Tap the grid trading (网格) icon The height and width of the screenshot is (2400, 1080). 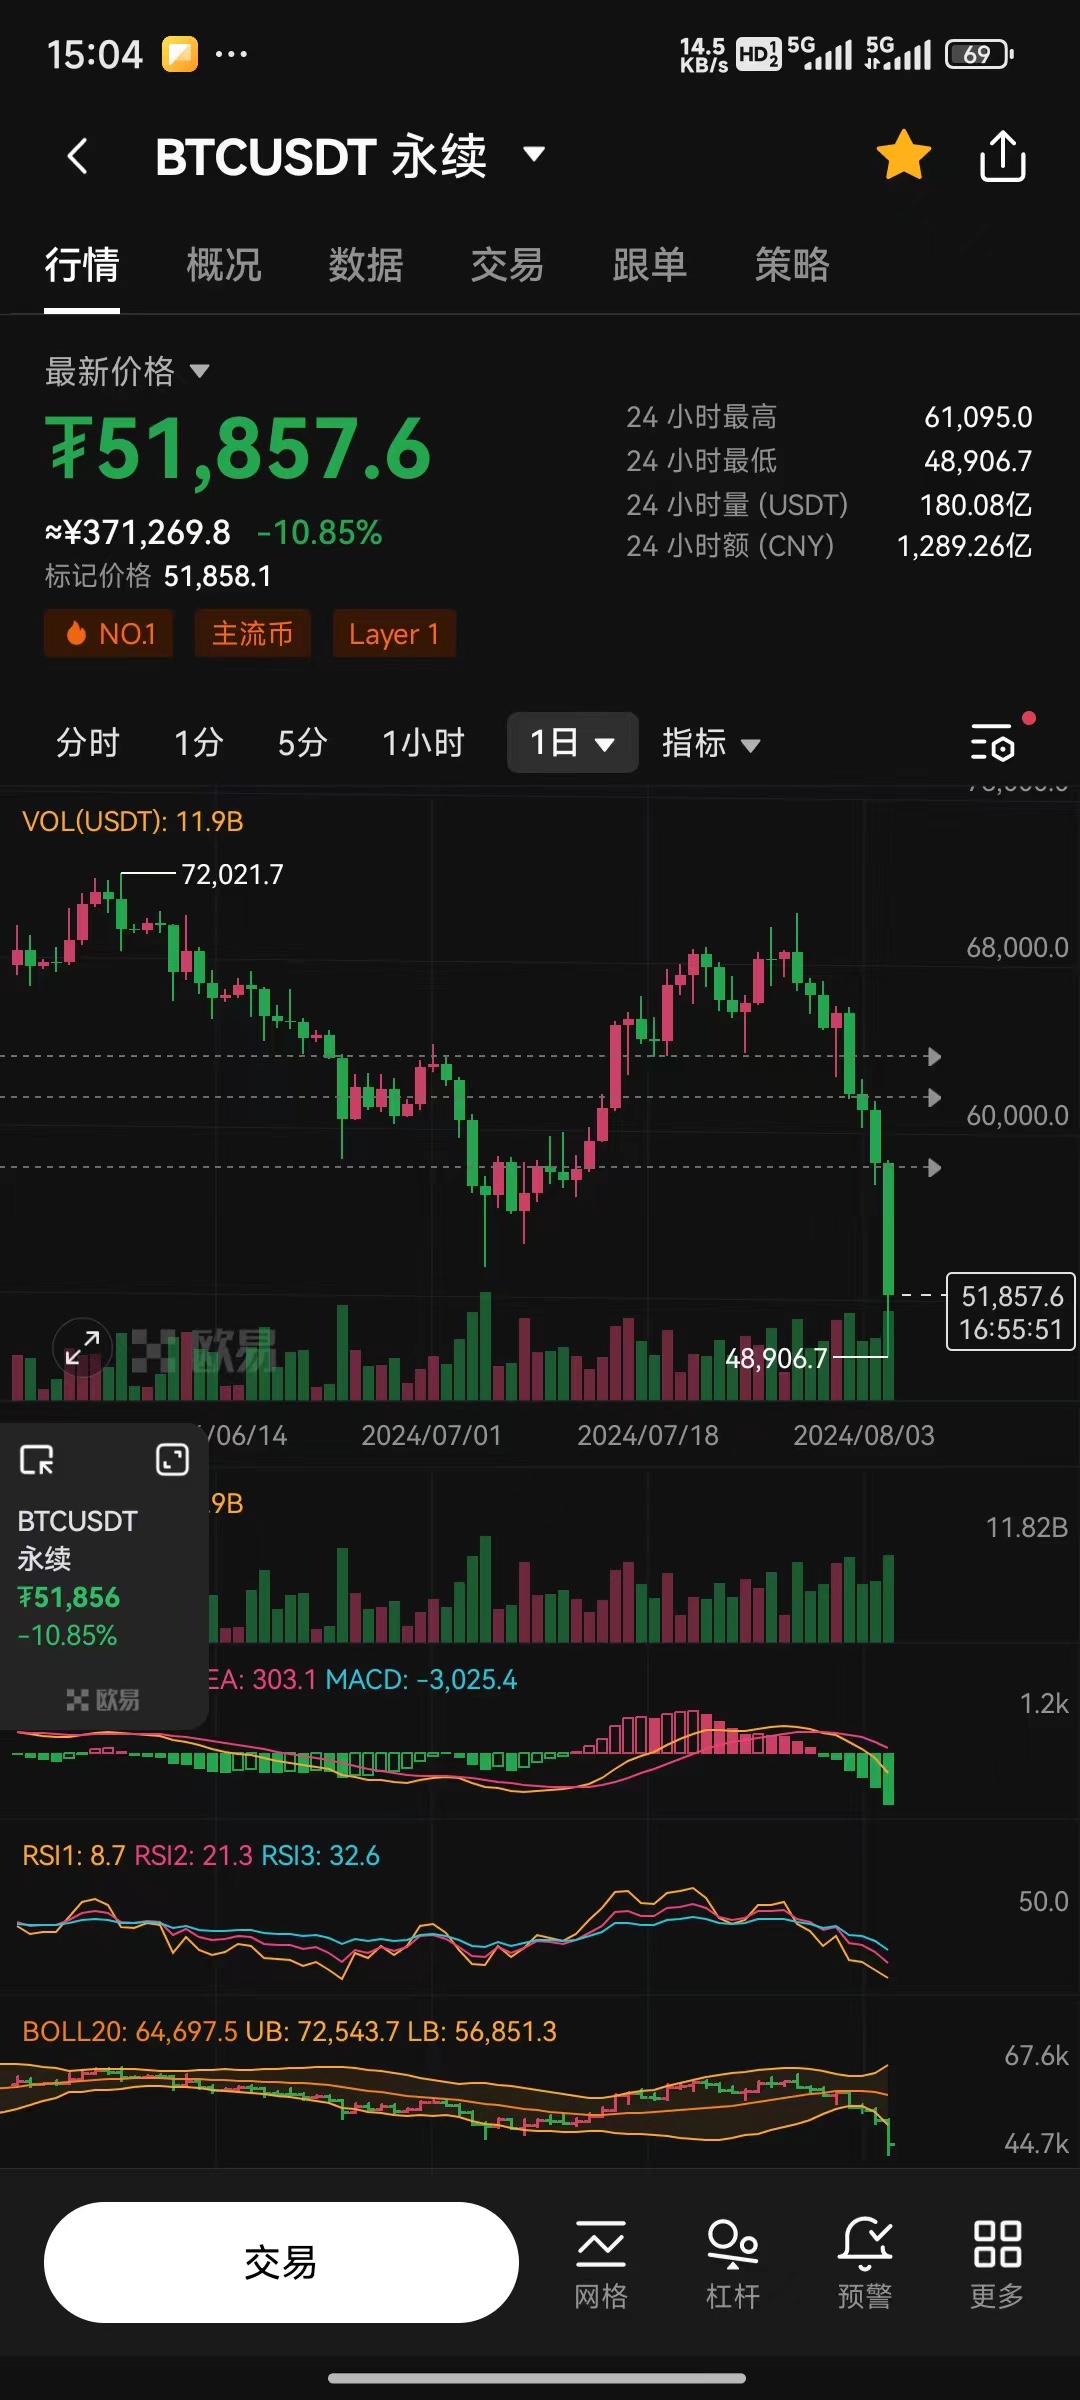[x=601, y=2264]
